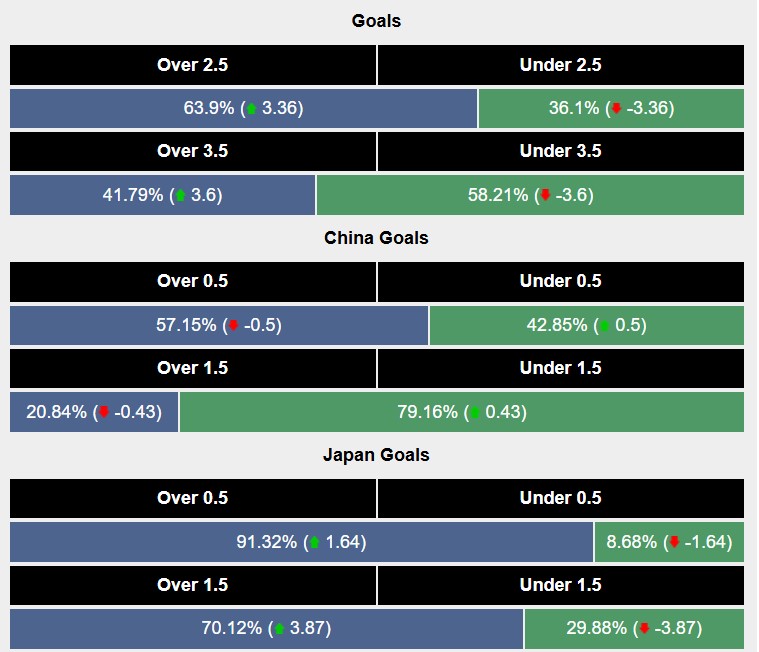This screenshot has width=759, height=652.
Task: Click the Japan Goals section title
Action: (376, 455)
